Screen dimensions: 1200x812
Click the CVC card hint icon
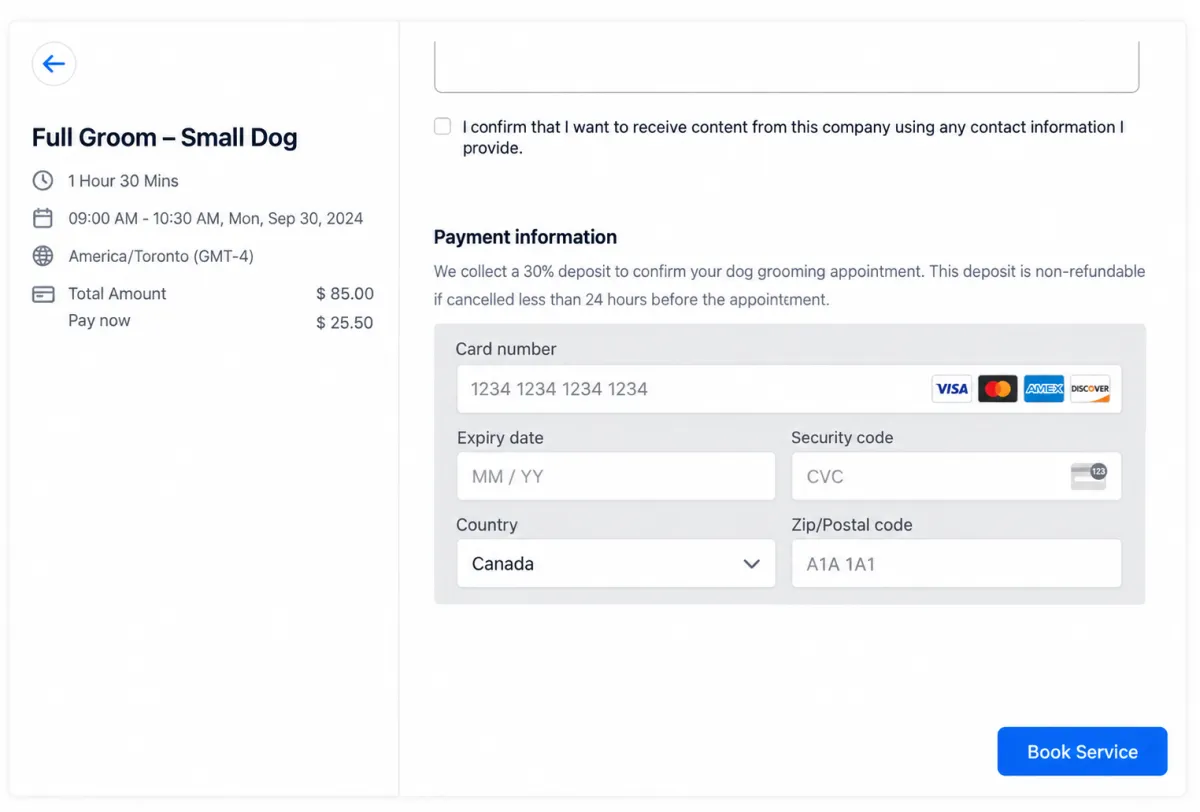[x=1089, y=476]
